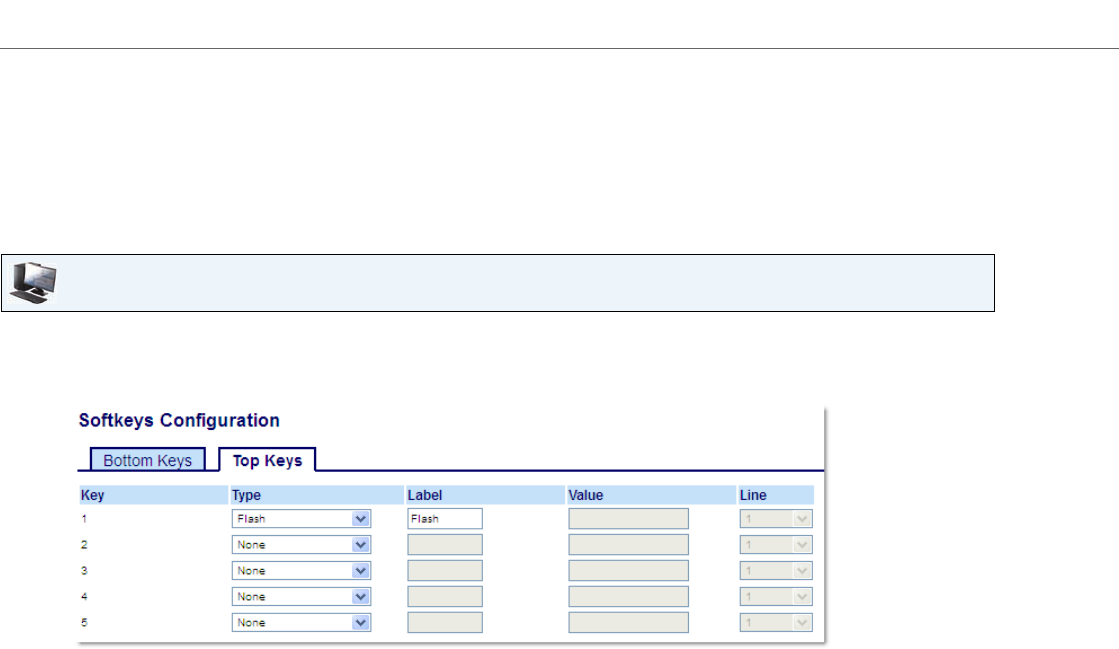Click key number 3 in Key column
Screen dimensions: 1119x649
coord(84,570)
